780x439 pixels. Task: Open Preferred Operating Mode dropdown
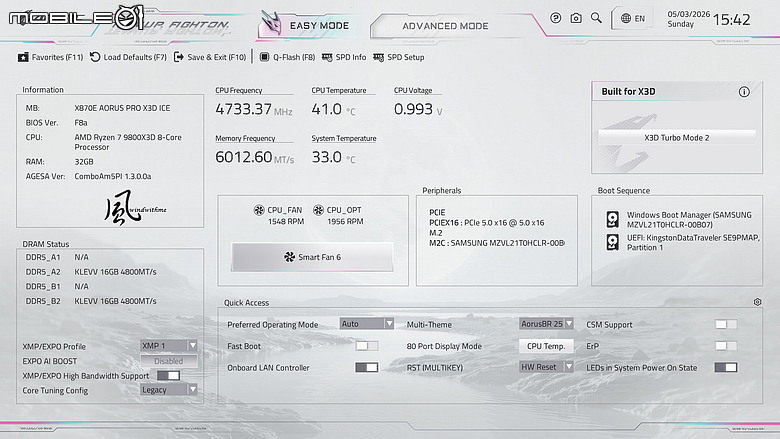coord(367,324)
